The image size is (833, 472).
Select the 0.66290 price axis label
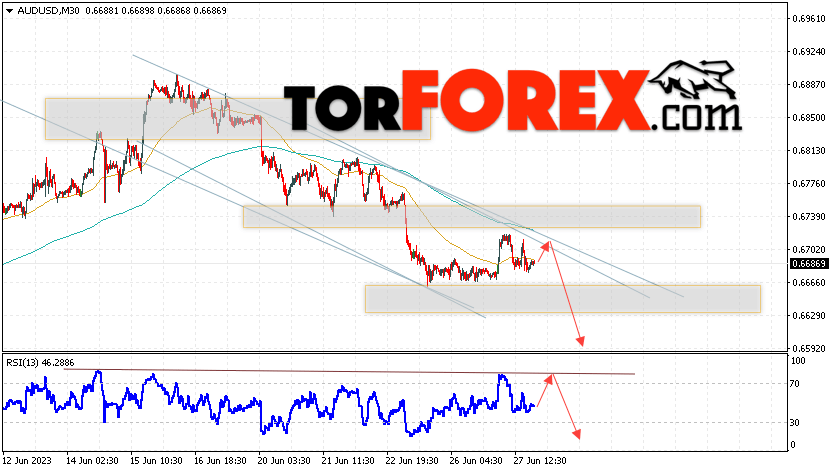(809, 315)
